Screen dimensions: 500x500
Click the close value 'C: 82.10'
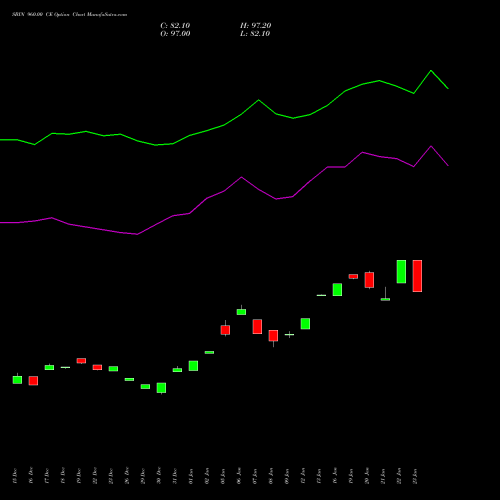tap(175, 26)
